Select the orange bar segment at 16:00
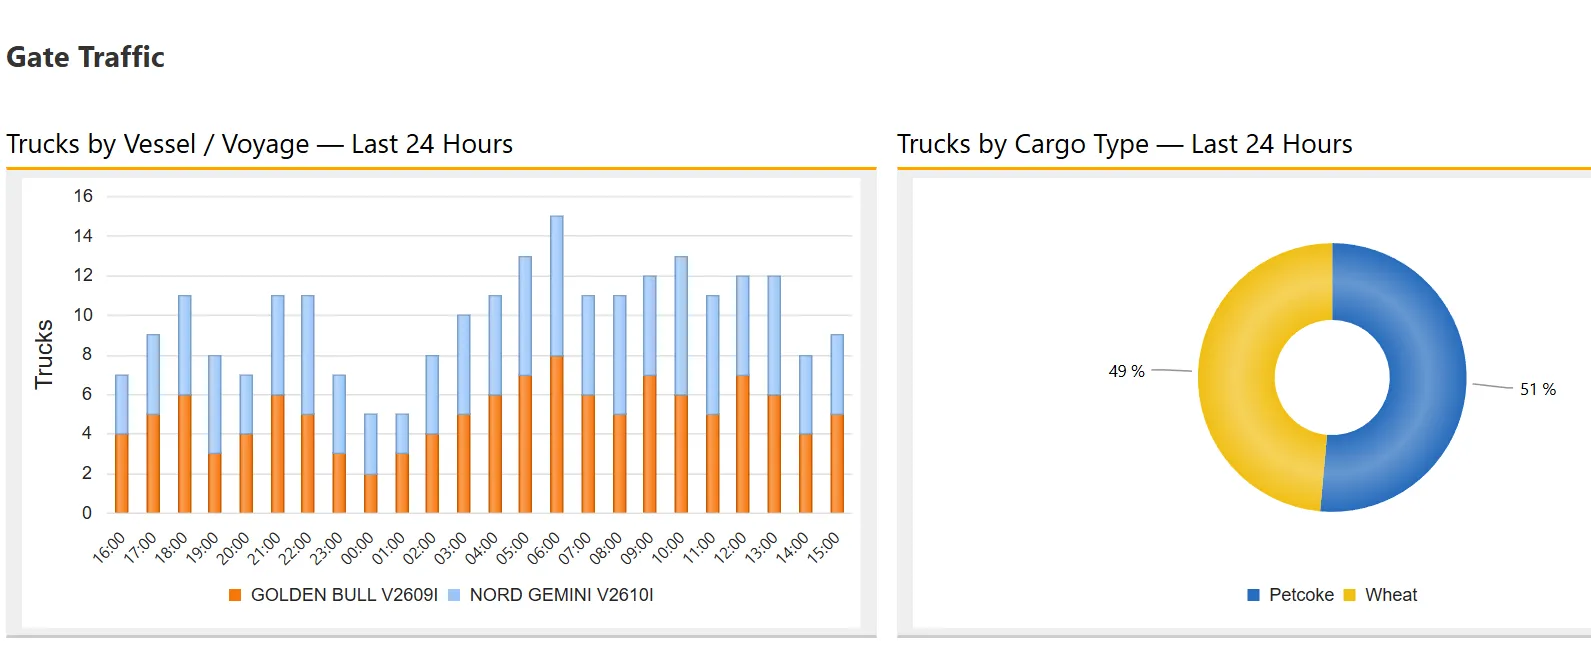 click(122, 474)
